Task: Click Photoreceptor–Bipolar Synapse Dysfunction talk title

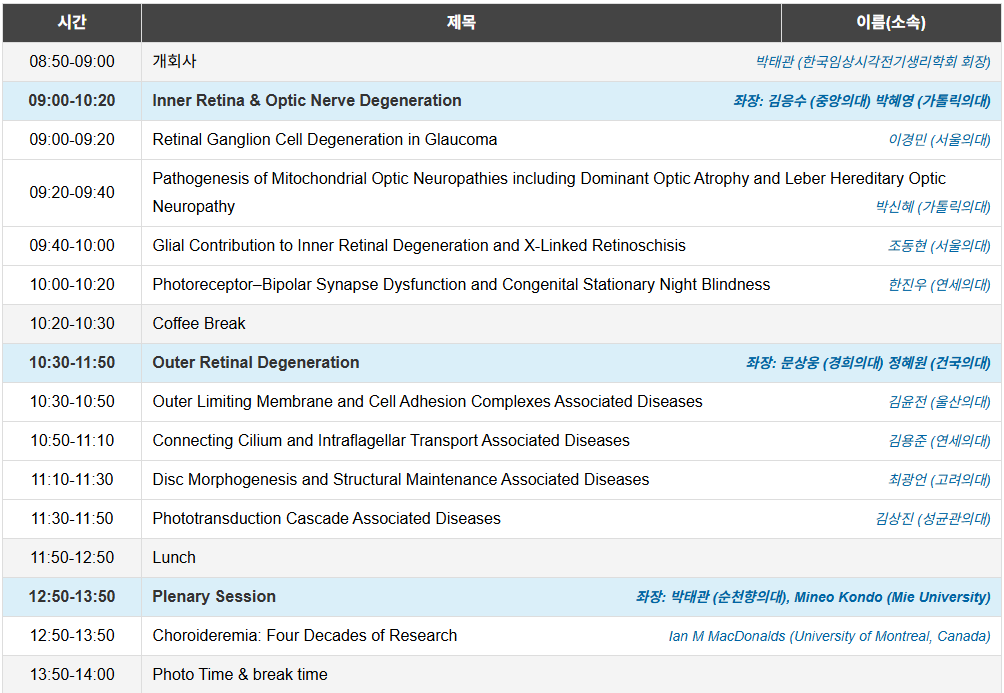Action: pos(460,284)
